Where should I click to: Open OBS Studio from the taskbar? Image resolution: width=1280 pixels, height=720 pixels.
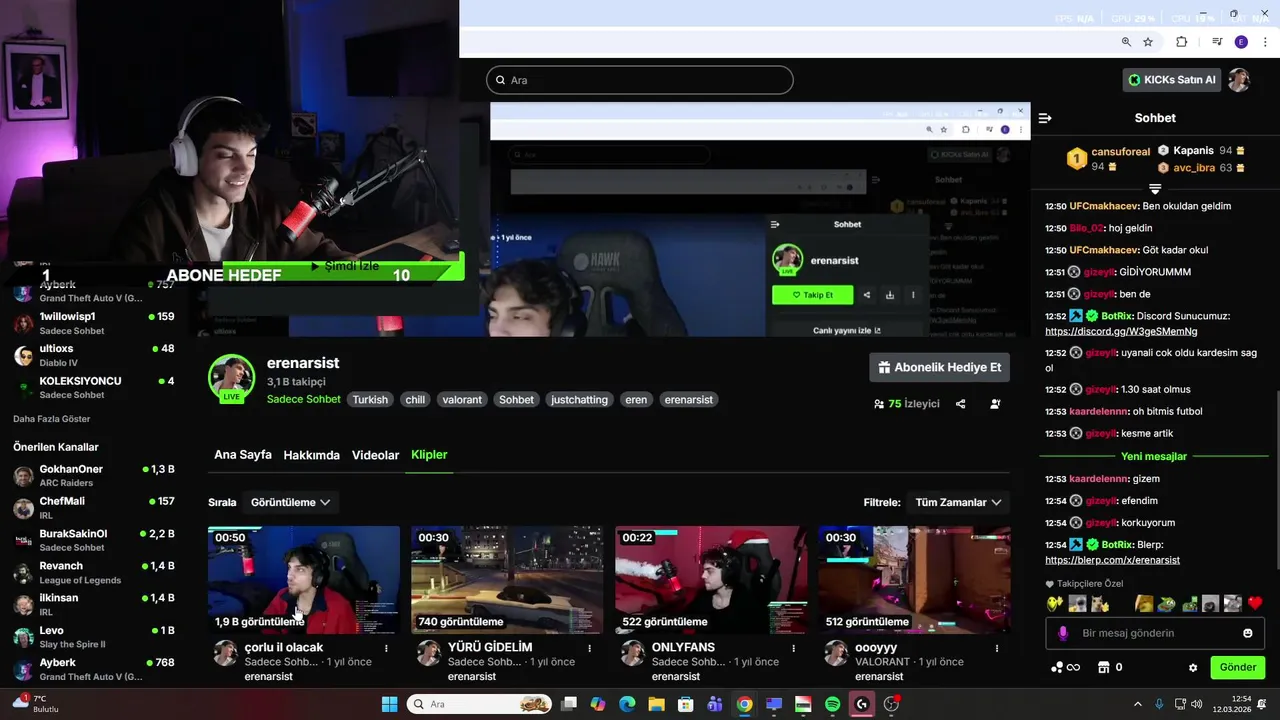click(x=891, y=704)
